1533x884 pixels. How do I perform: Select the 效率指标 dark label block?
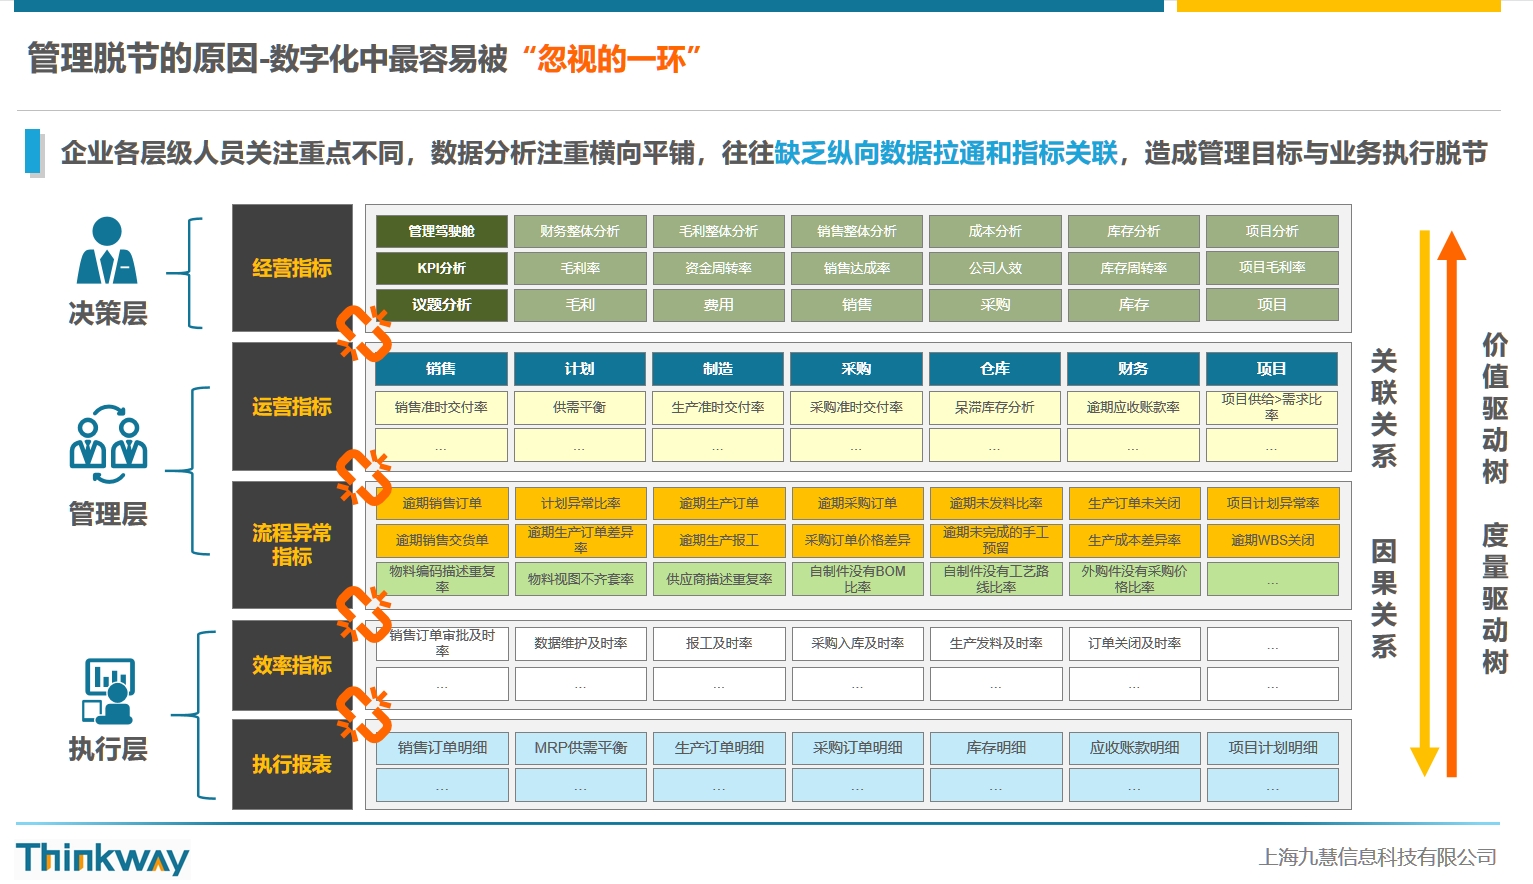292,665
